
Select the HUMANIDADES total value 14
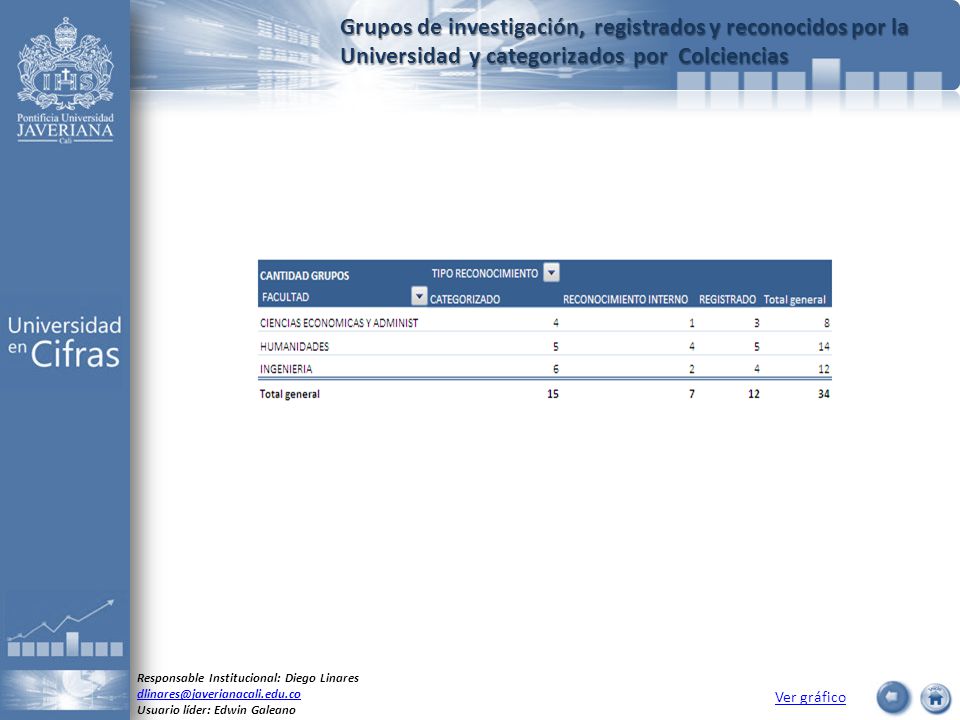tap(823, 347)
